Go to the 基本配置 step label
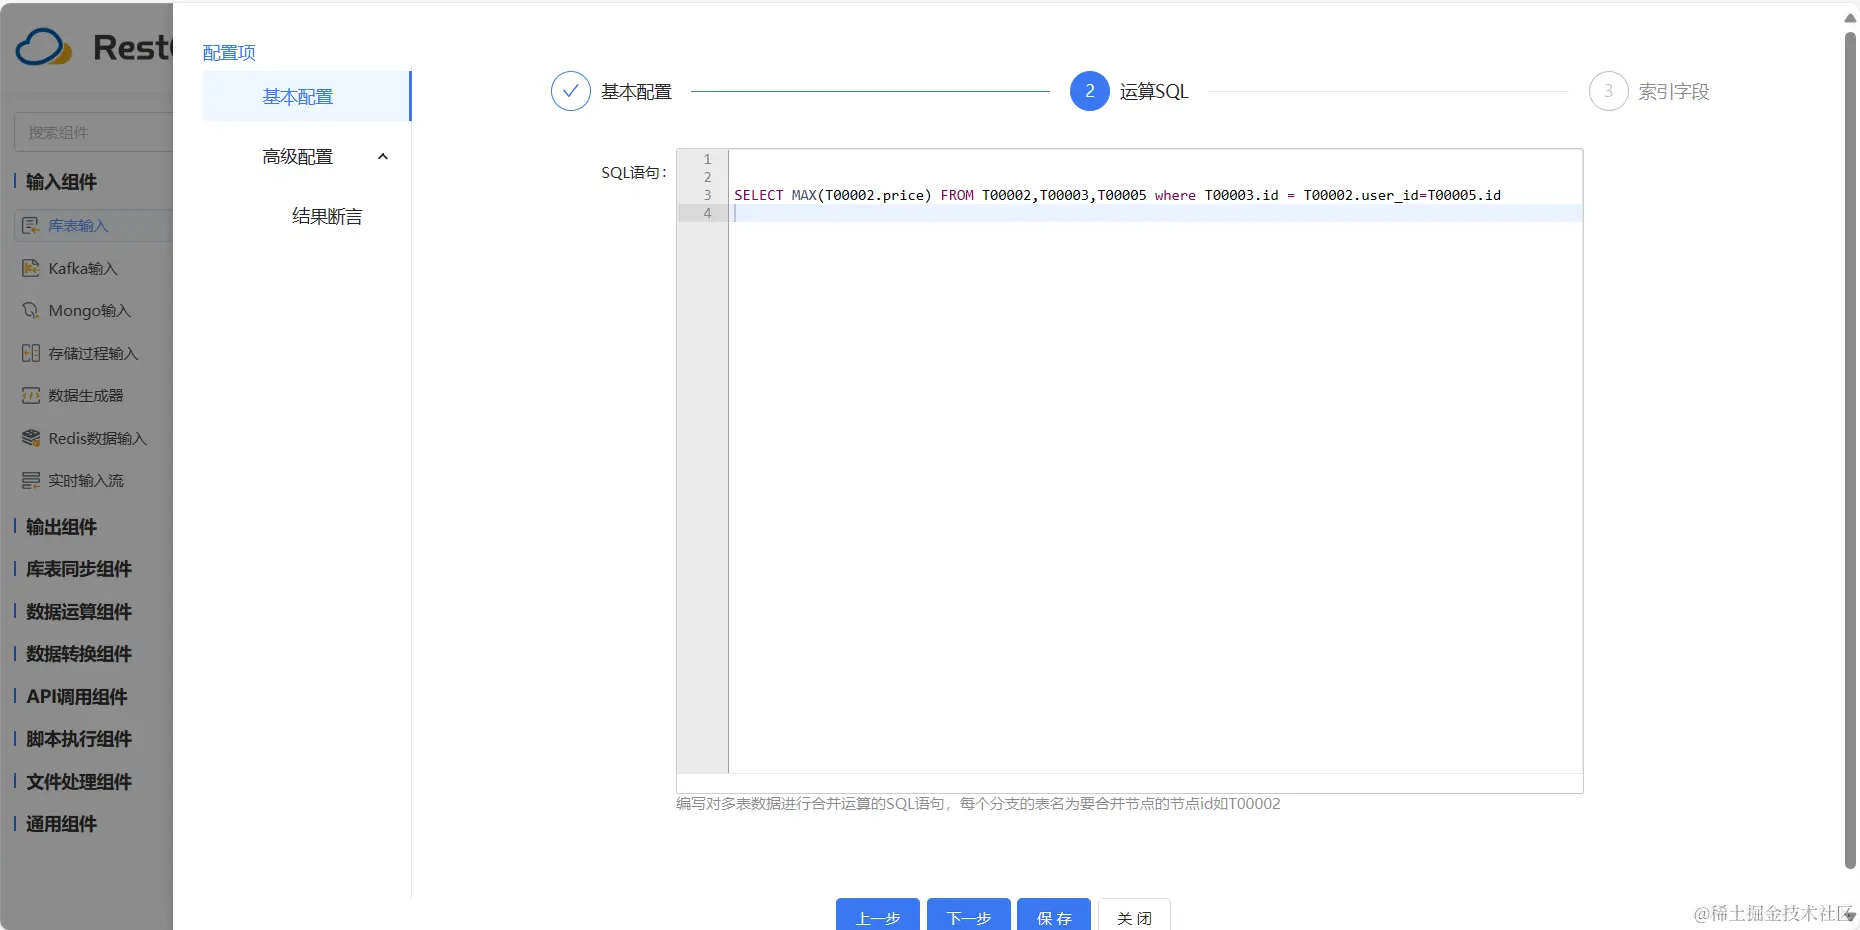 [x=636, y=92]
